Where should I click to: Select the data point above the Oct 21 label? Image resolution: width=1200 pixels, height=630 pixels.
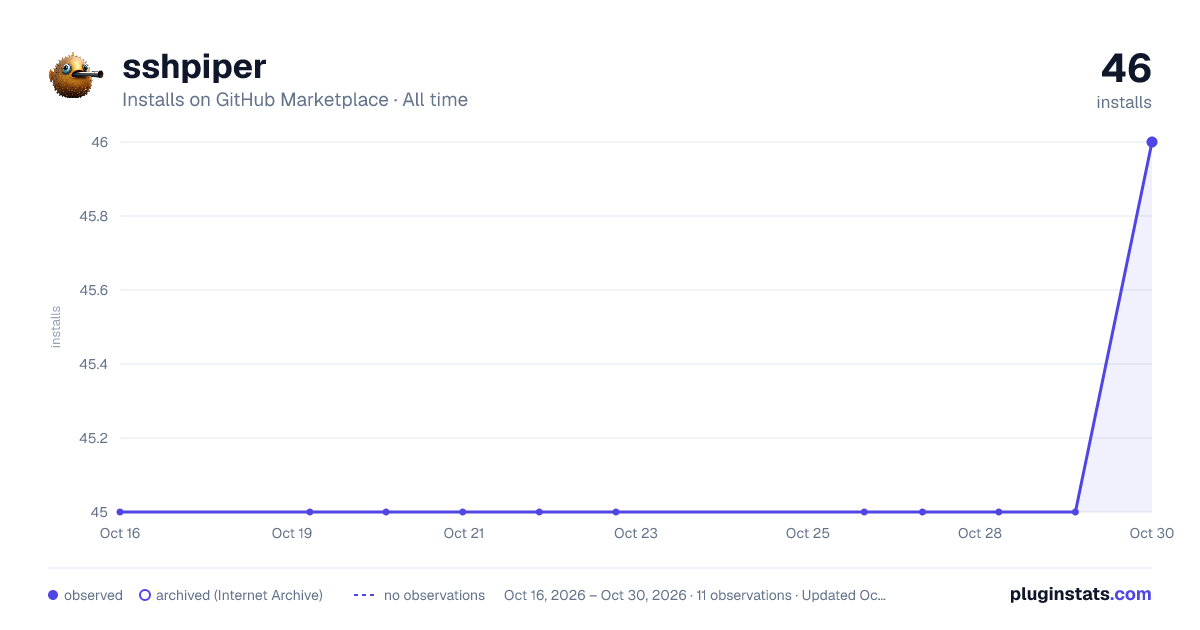[x=462, y=512]
